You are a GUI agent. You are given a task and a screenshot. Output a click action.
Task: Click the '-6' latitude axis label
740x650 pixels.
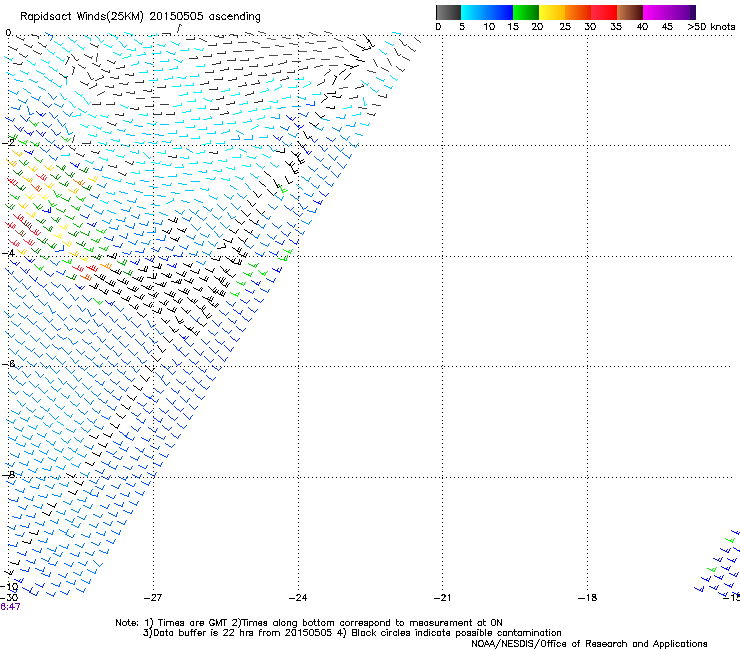pyautogui.click(x=8, y=364)
